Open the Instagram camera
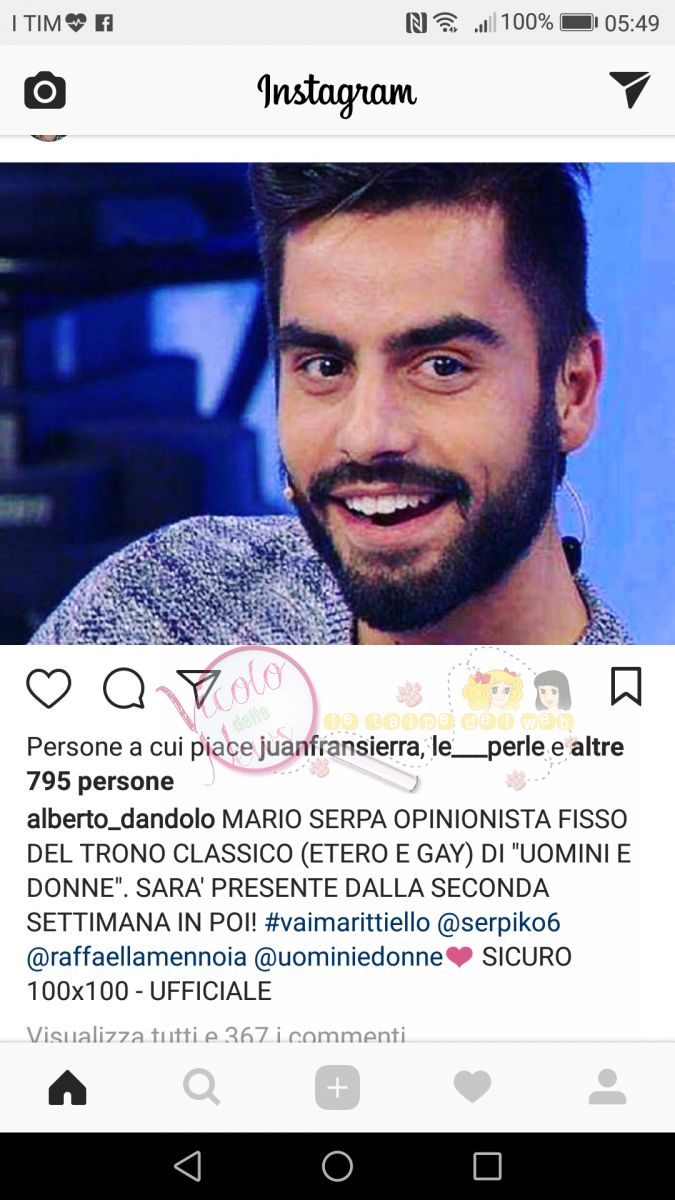Viewport: 675px width, 1200px height. 45,92
